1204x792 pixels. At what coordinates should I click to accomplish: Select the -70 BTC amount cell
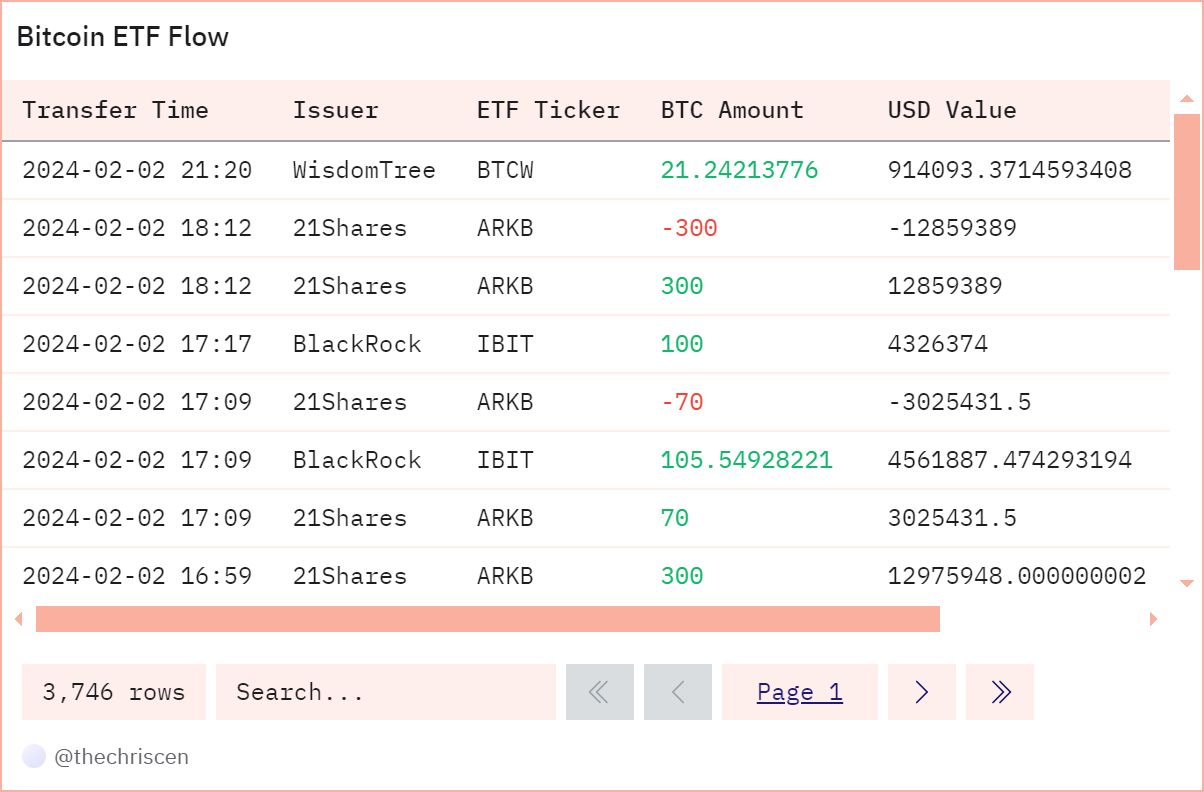(x=682, y=402)
